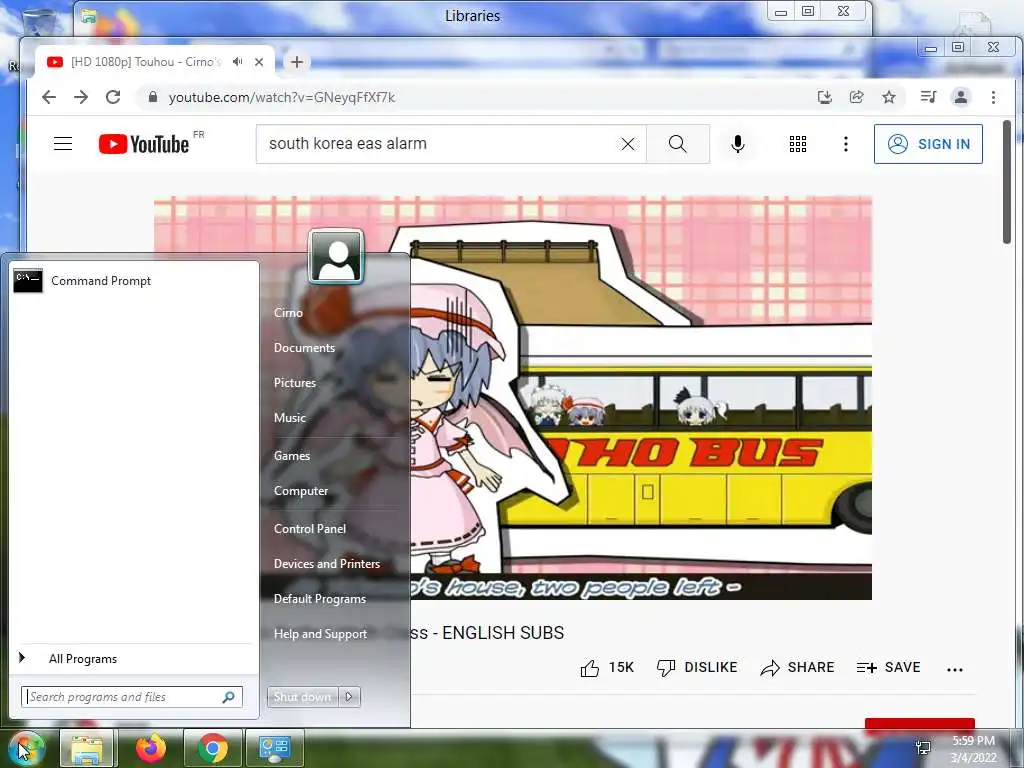1024x768 pixels.
Task: Click the DISLIKE button
Action: (697, 667)
